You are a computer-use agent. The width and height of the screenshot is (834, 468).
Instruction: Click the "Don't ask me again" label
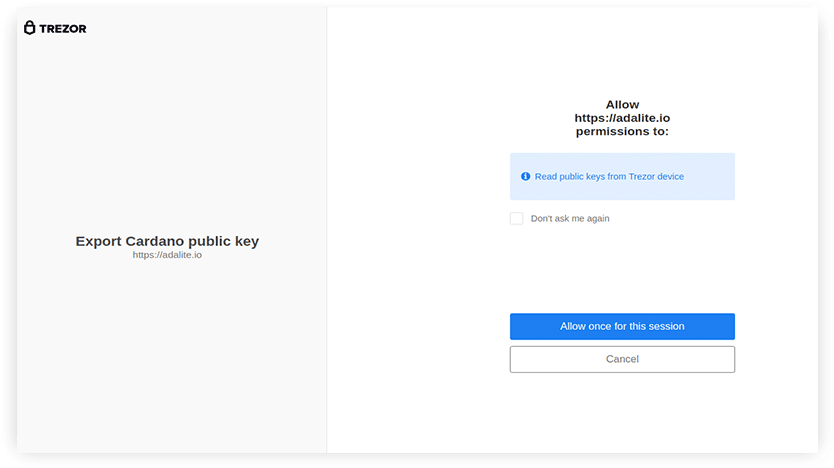(570, 219)
